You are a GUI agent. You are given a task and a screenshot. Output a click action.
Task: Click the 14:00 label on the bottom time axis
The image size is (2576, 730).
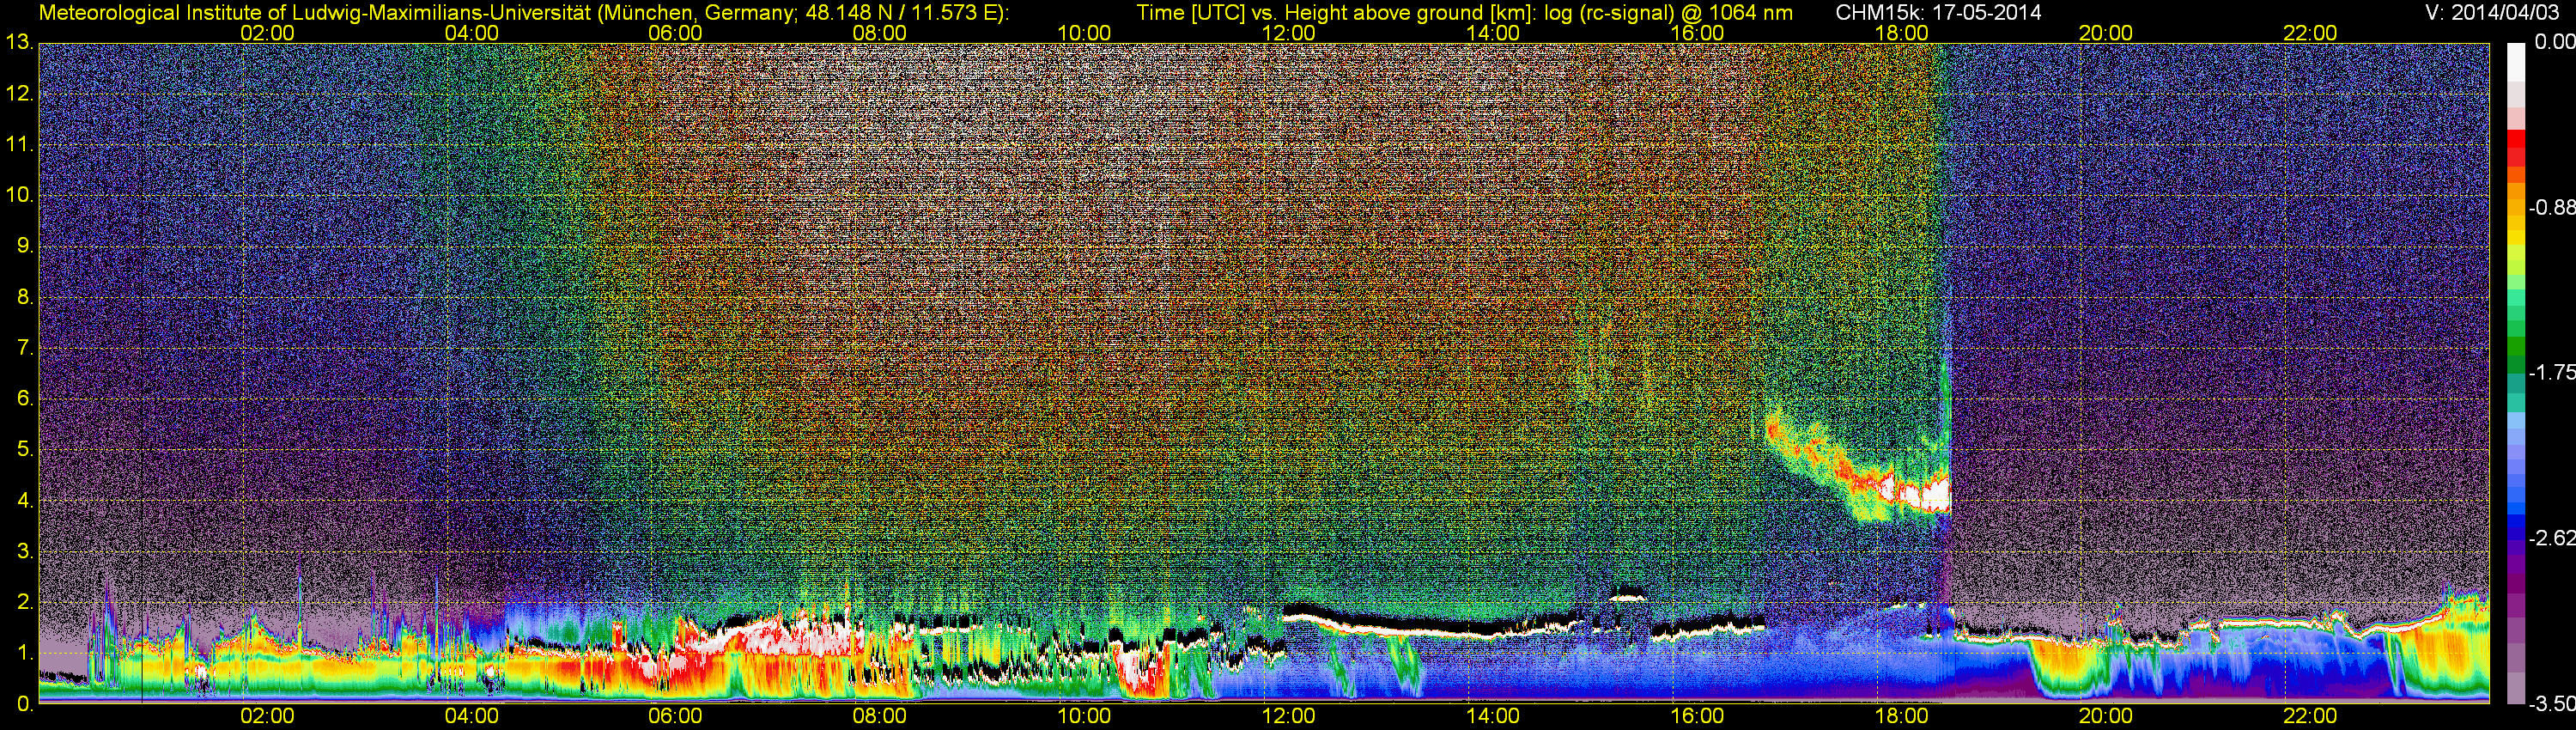point(1493,716)
